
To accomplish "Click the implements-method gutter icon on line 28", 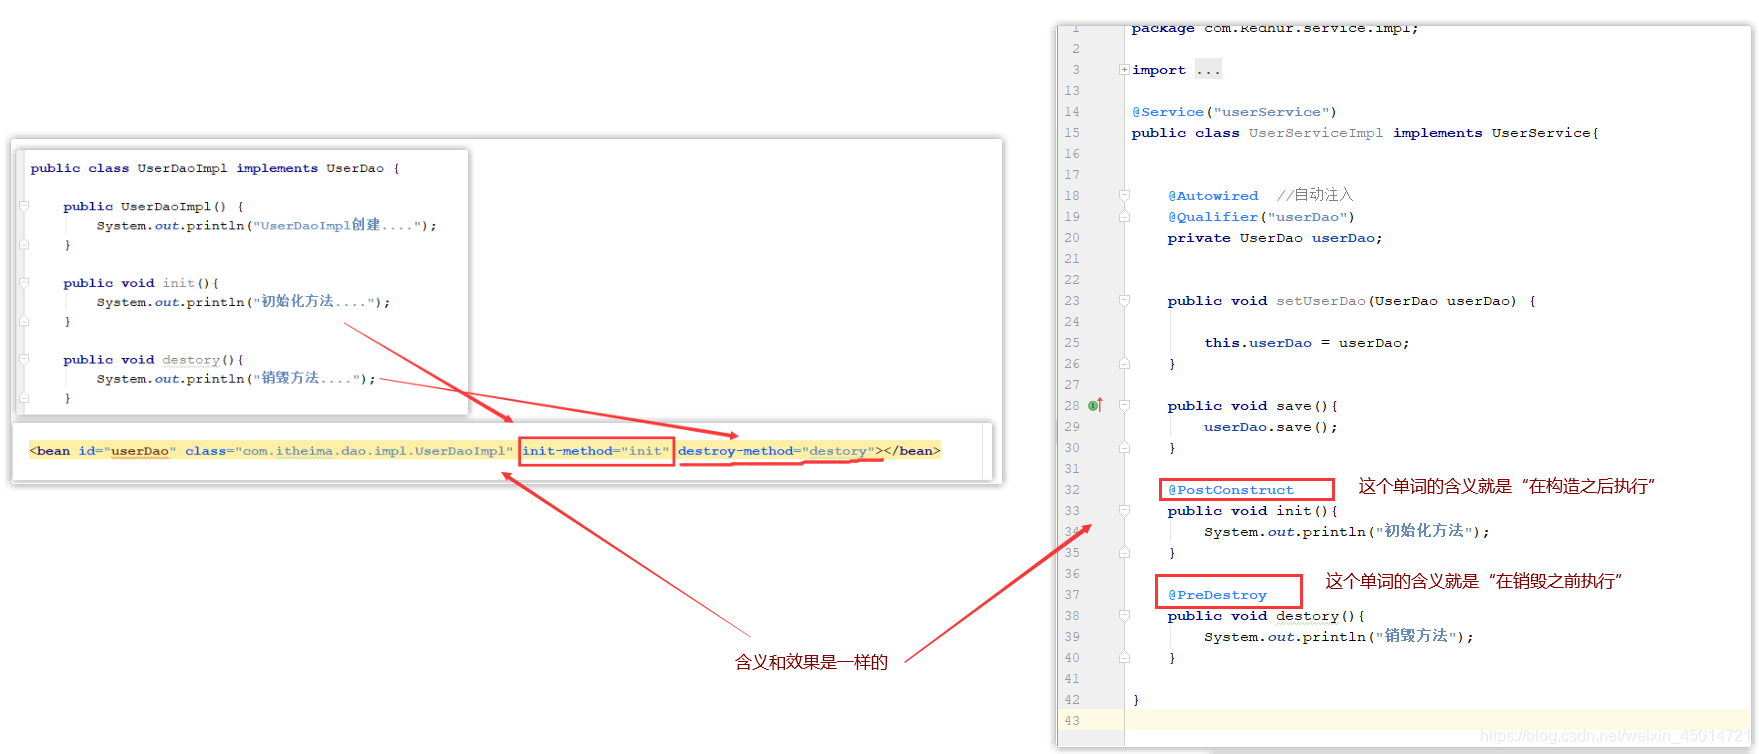I will tap(1096, 405).
